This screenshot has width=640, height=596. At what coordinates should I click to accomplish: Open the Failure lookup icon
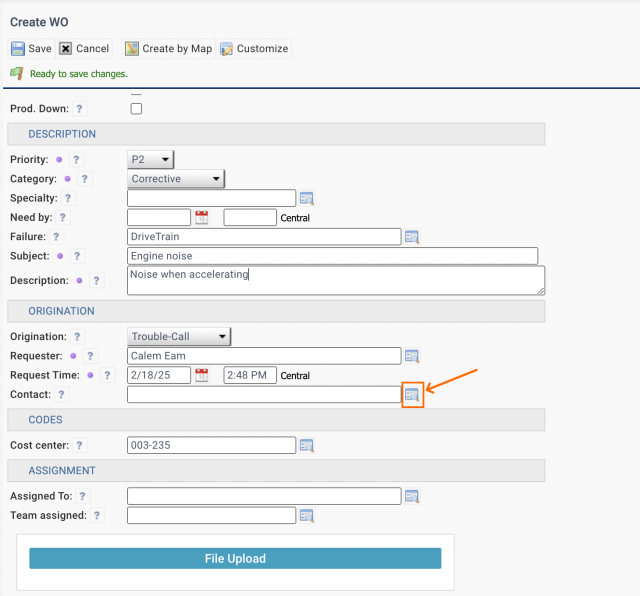click(411, 237)
